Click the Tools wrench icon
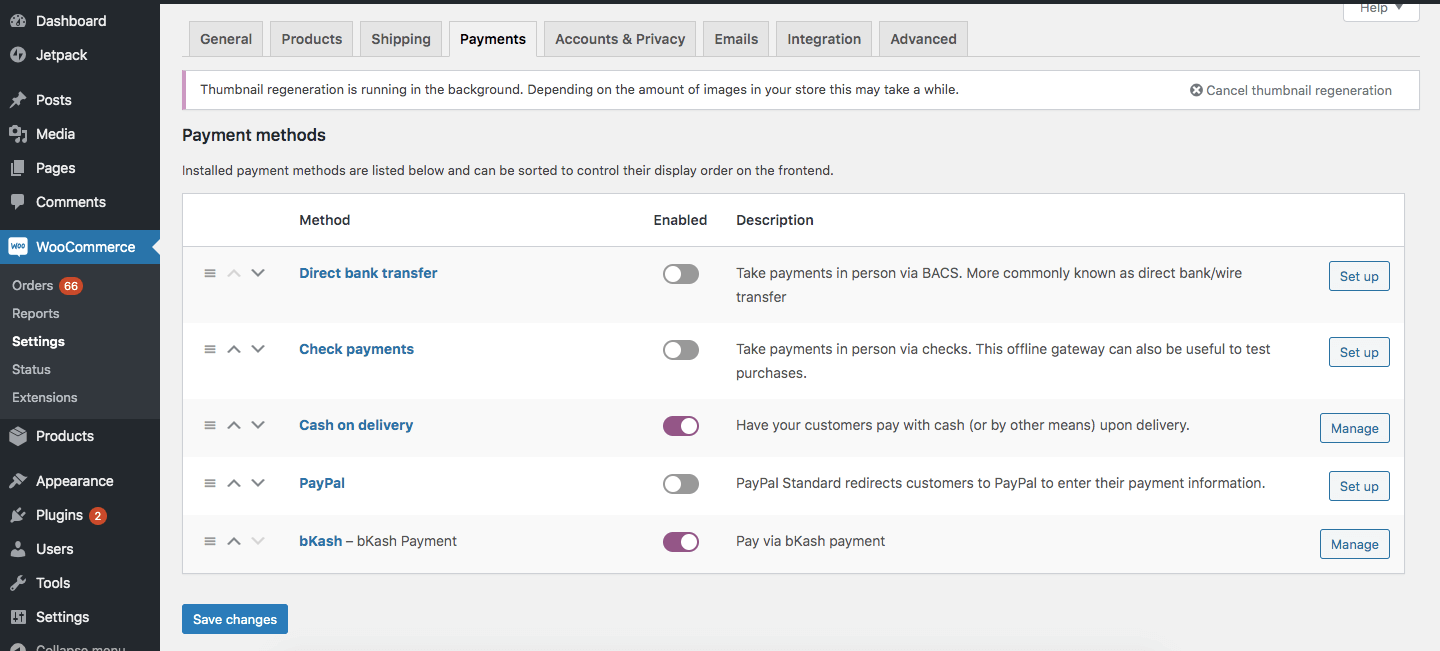1440x651 pixels. [18, 583]
